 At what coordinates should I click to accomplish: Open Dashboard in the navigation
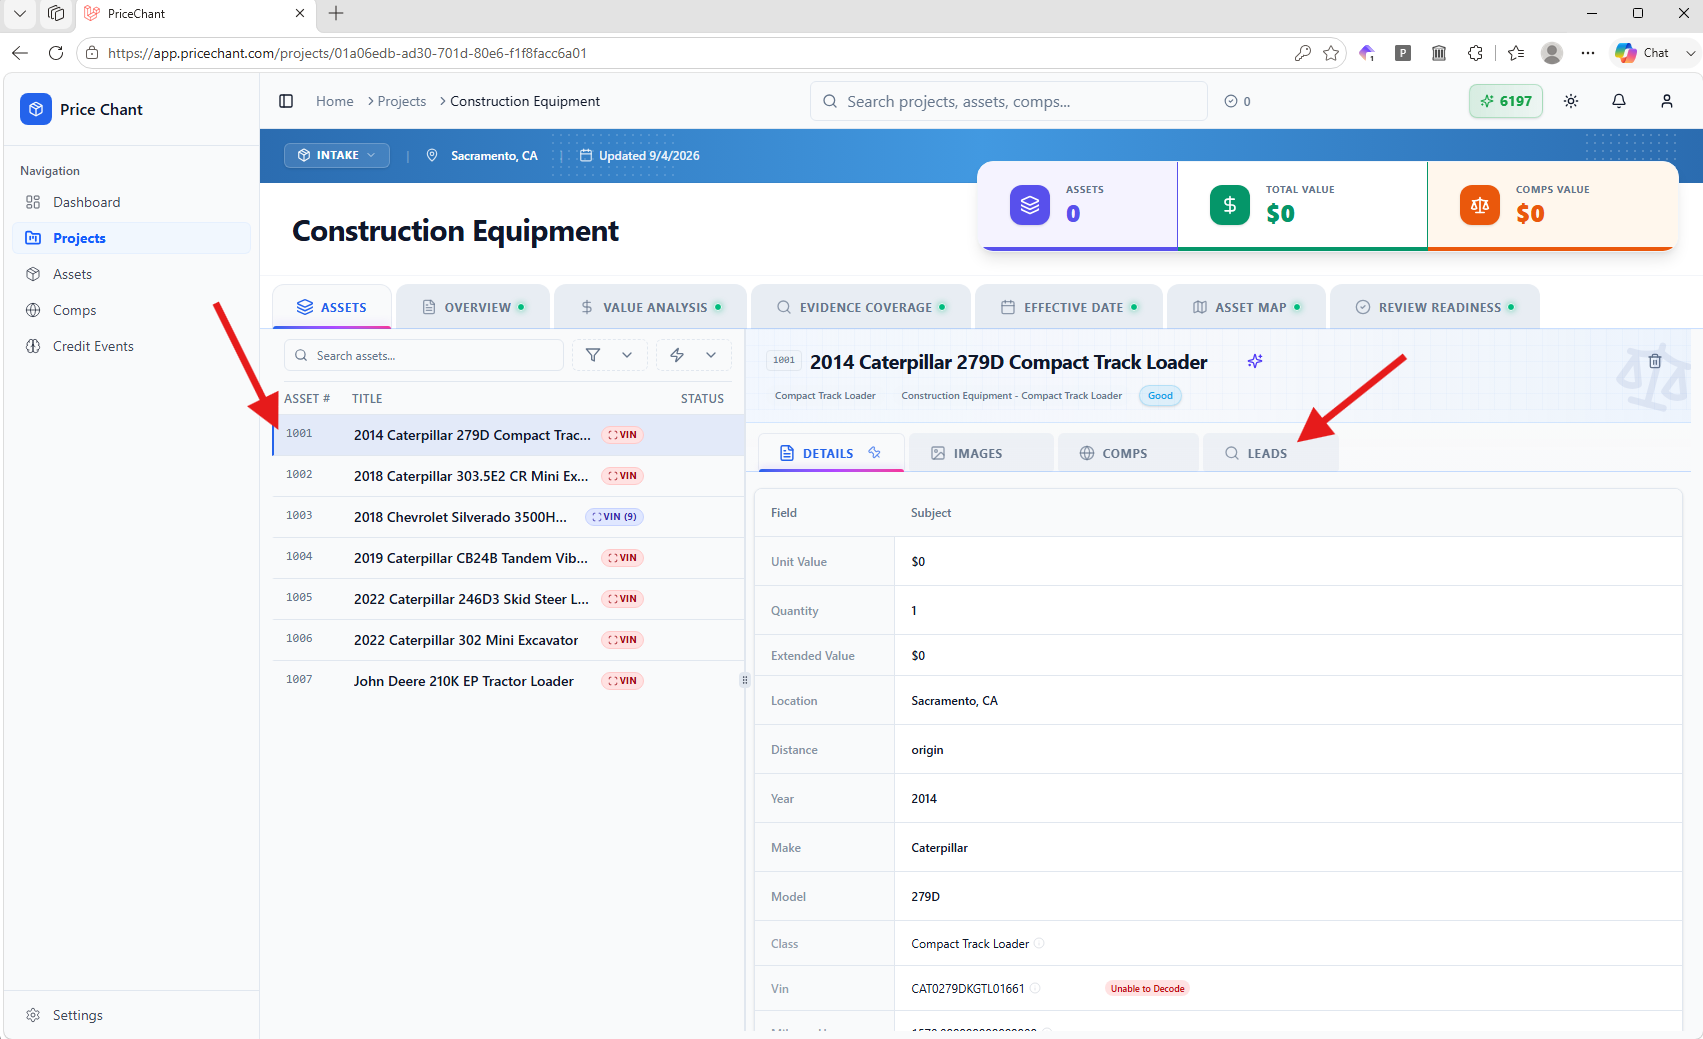[x=131, y=202]
